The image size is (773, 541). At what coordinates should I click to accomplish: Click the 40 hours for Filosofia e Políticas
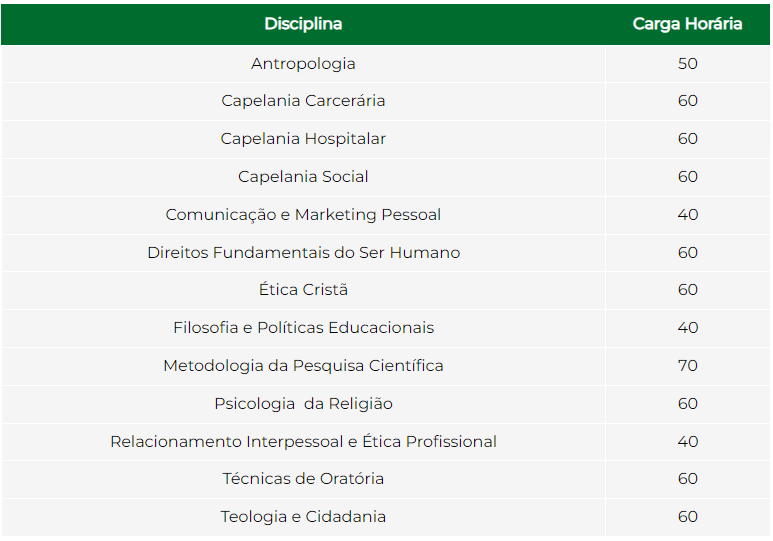687,327
